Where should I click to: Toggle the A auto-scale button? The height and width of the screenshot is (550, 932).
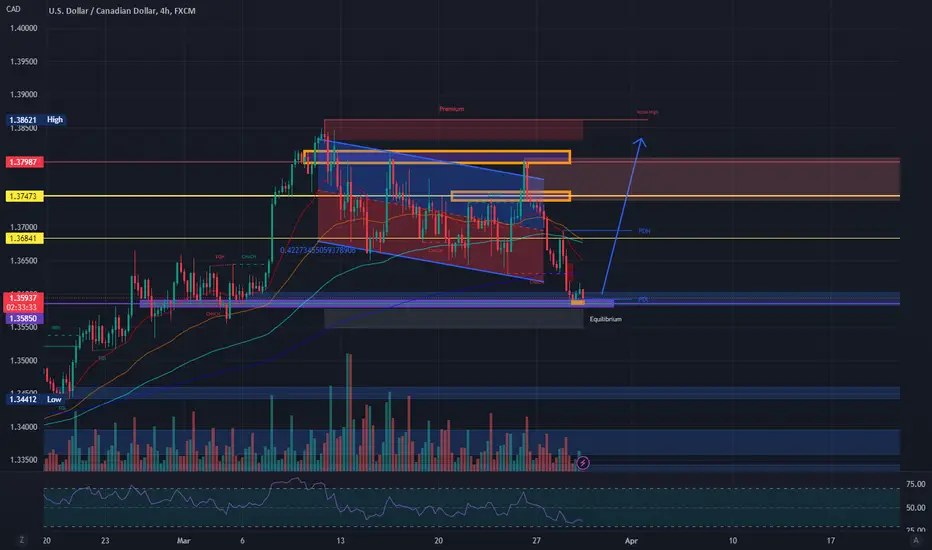[x=915, y=540]
